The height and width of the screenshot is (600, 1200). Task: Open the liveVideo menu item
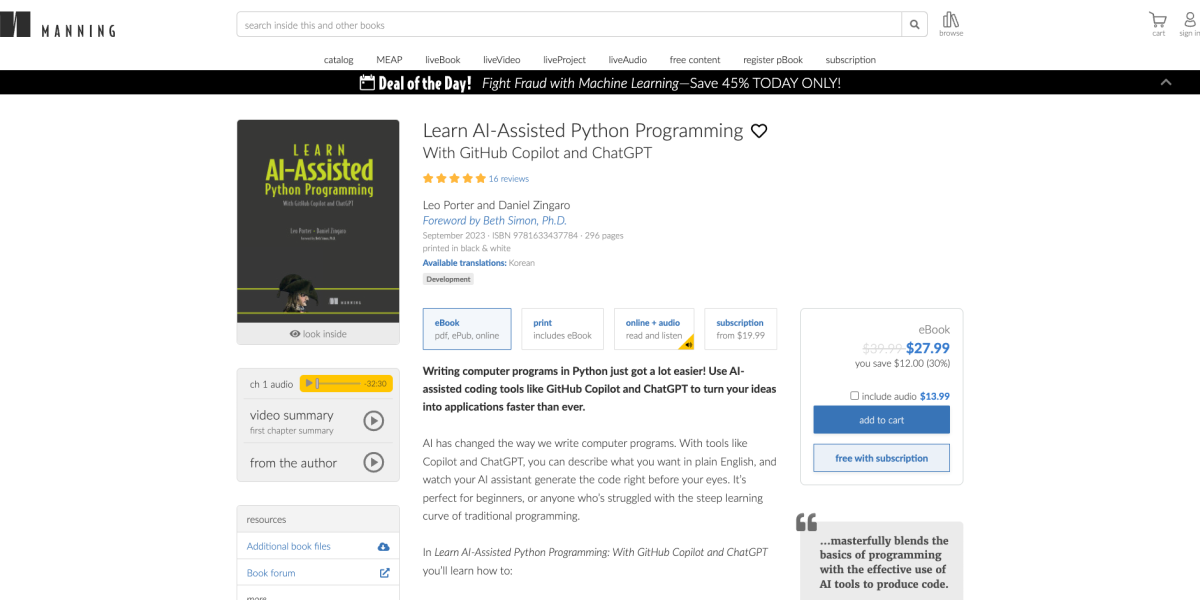[502, 60]
